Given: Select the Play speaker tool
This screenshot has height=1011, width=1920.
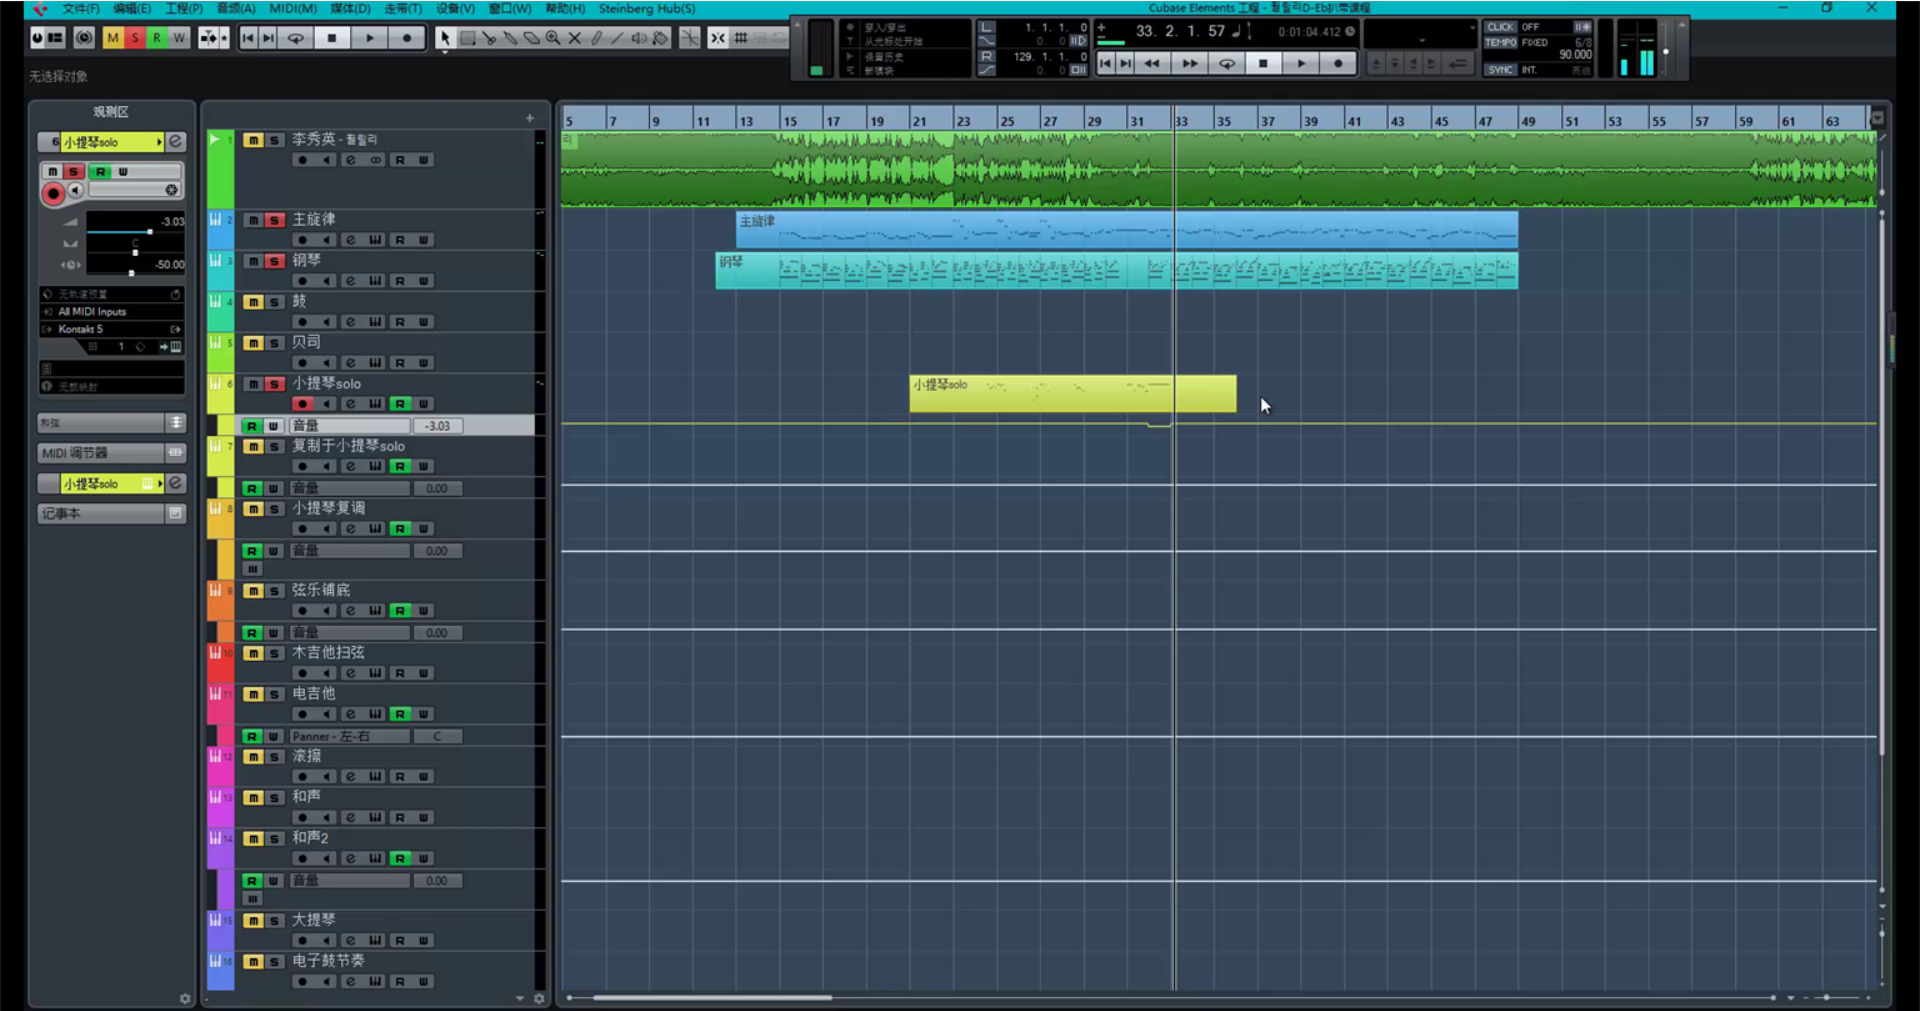Looking at the screenshot, I should click(x=639, y=38).
